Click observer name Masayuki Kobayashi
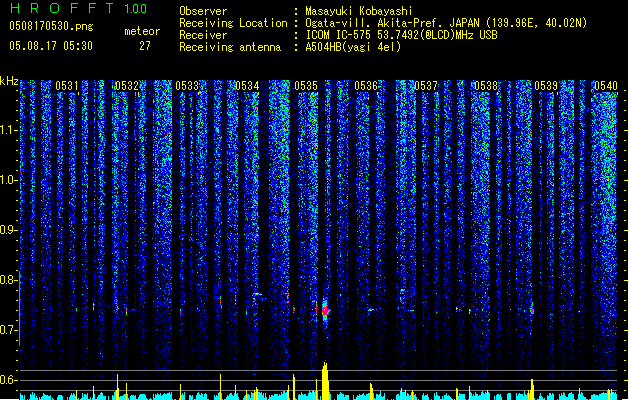The image size is (629, 400). tap(359, 11)
